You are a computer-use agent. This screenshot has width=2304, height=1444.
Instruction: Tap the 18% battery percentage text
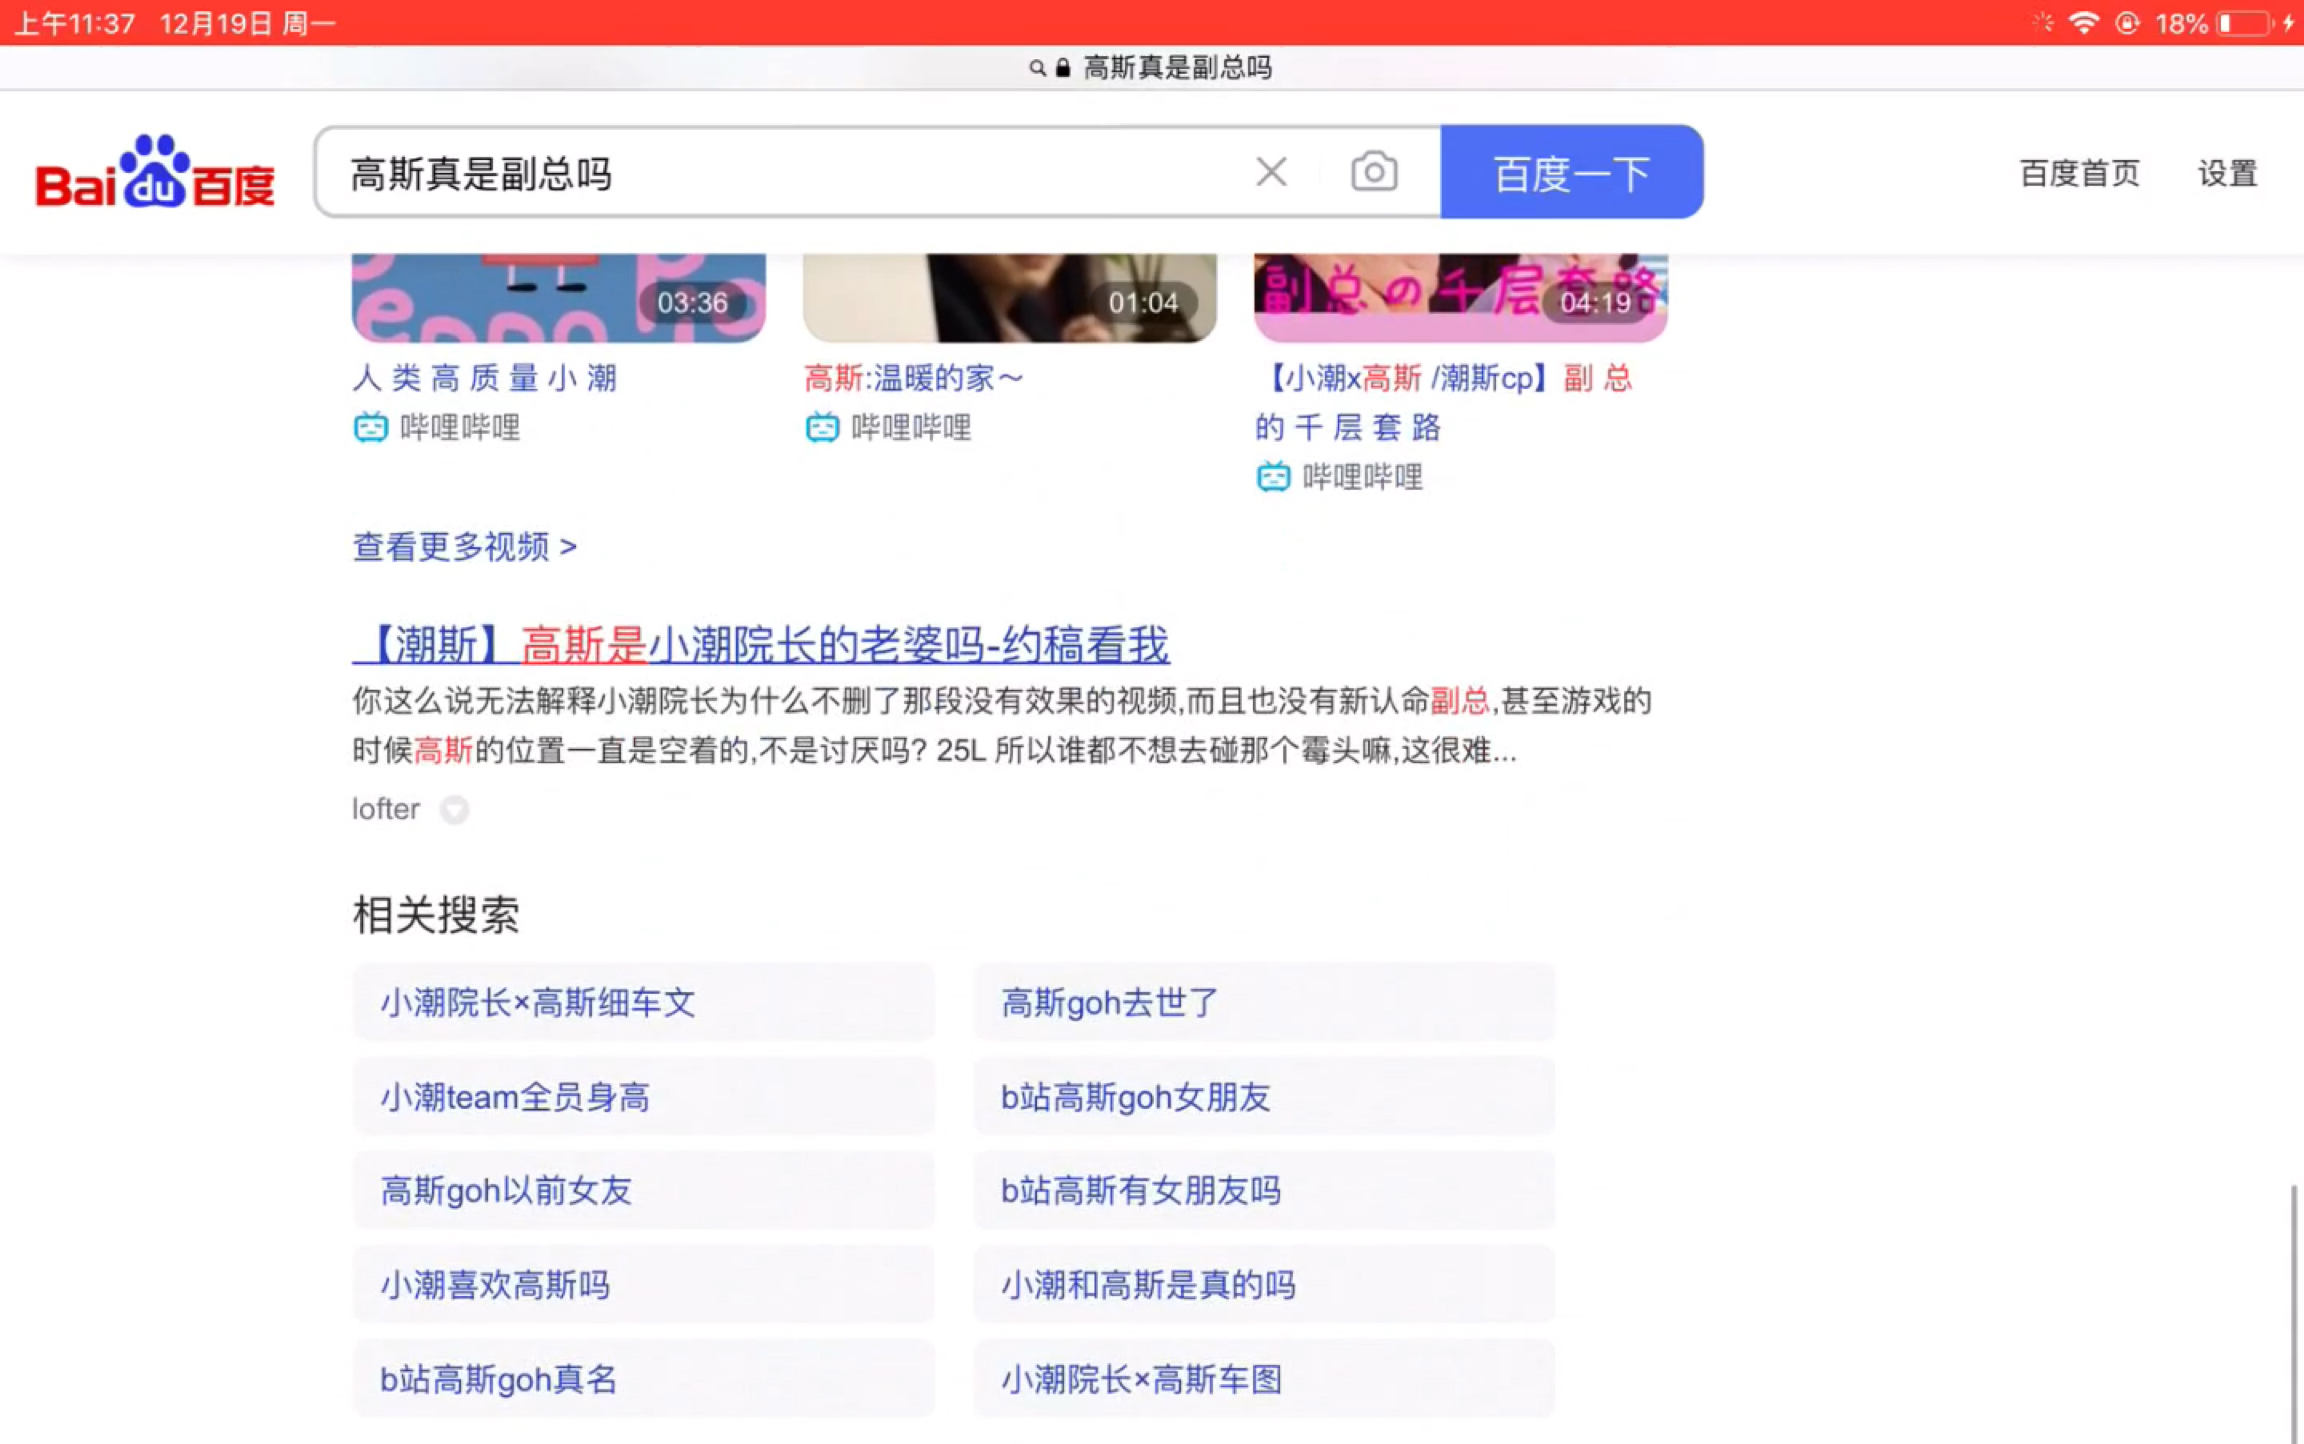click(x=2181, y=22)
